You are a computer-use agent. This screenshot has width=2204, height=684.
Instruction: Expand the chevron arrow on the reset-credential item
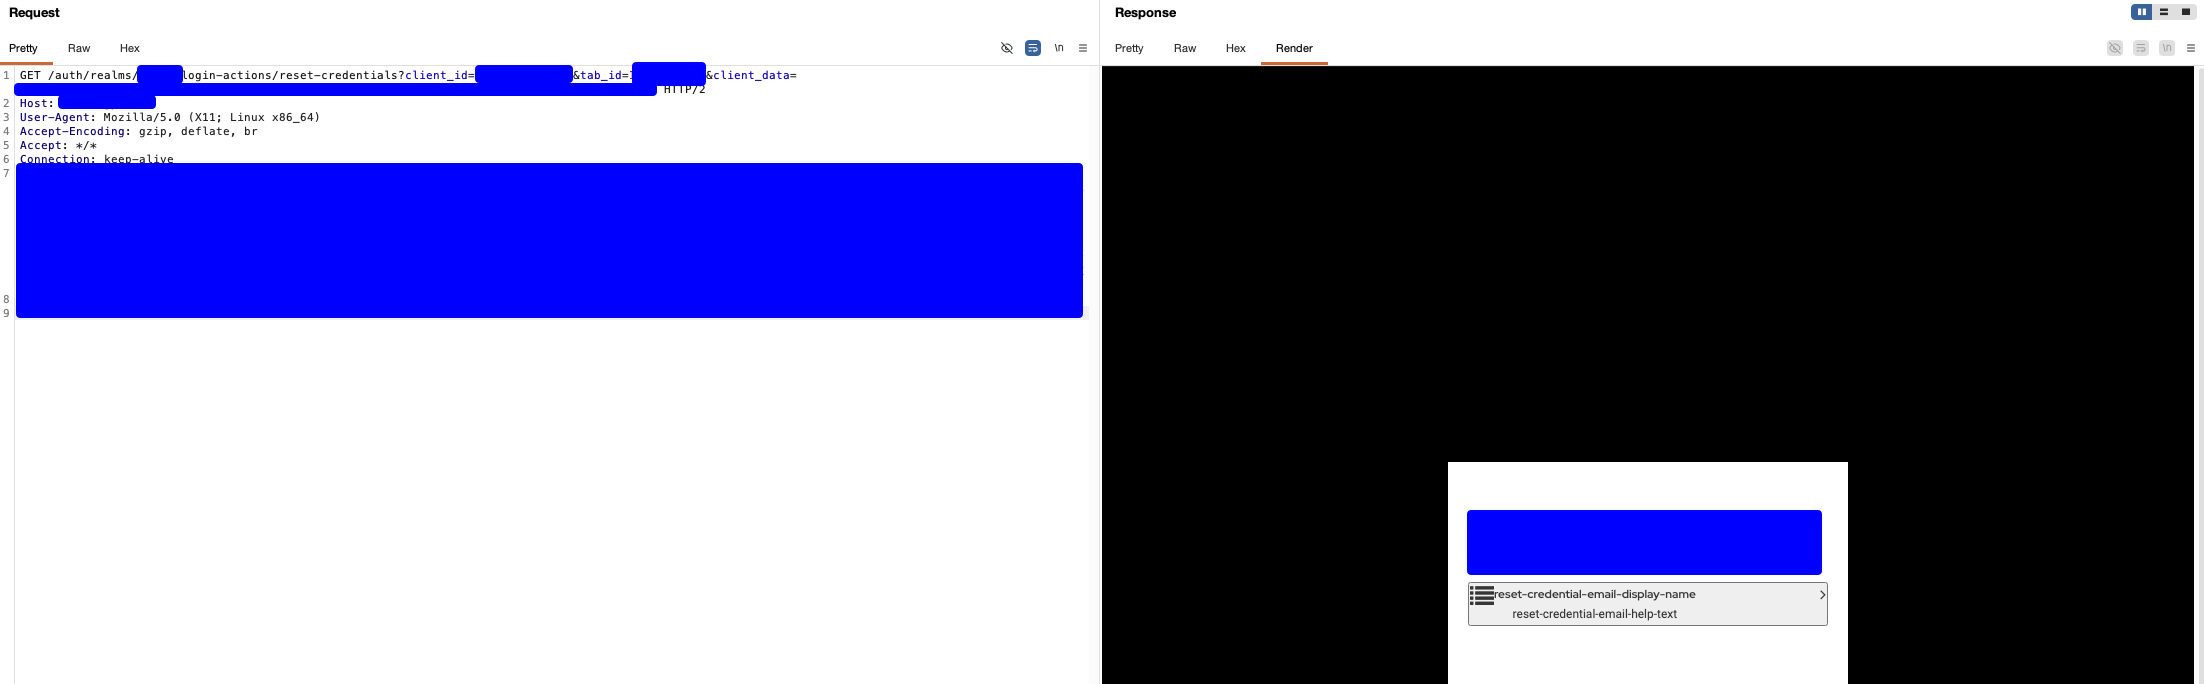tap(1822, 595)
